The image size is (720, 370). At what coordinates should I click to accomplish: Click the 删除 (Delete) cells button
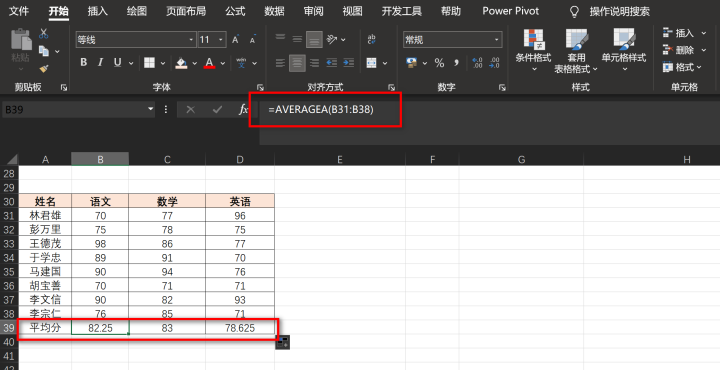tap(679, 50)
